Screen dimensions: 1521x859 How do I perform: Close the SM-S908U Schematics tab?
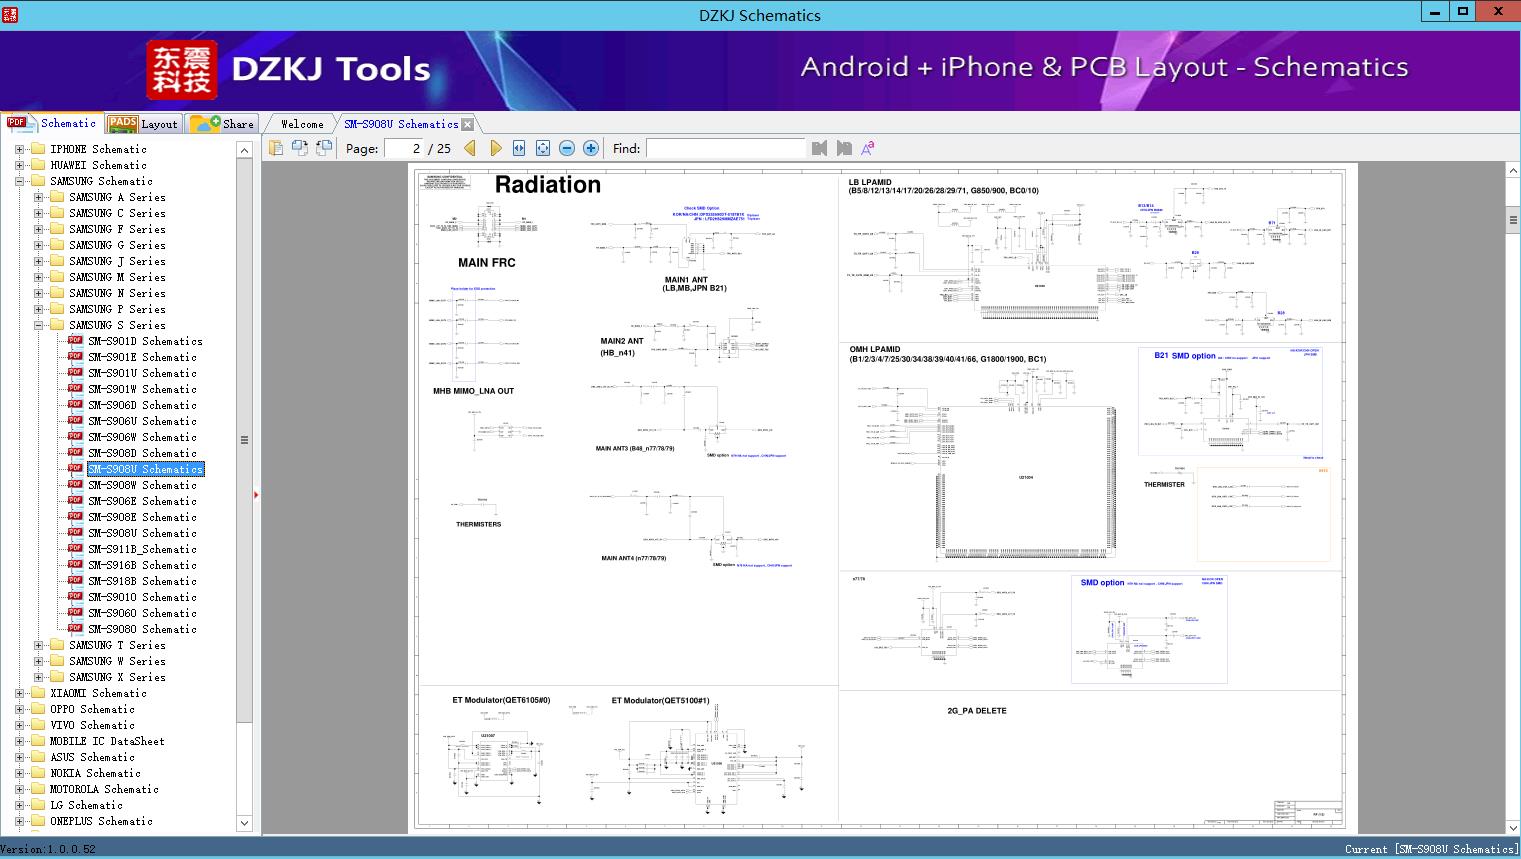(x=467, y=124)
